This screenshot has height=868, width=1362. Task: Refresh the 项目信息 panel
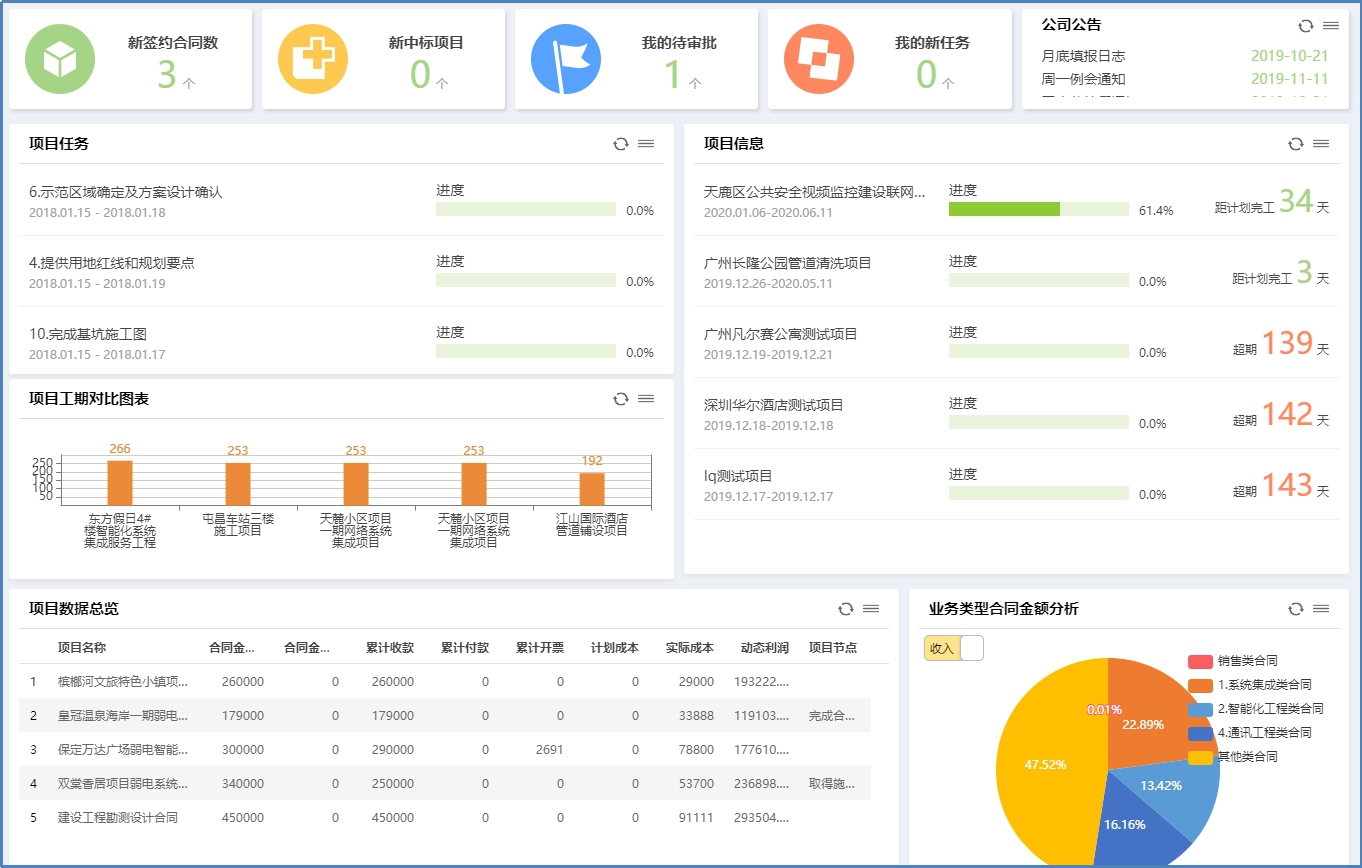(1296, 144)
